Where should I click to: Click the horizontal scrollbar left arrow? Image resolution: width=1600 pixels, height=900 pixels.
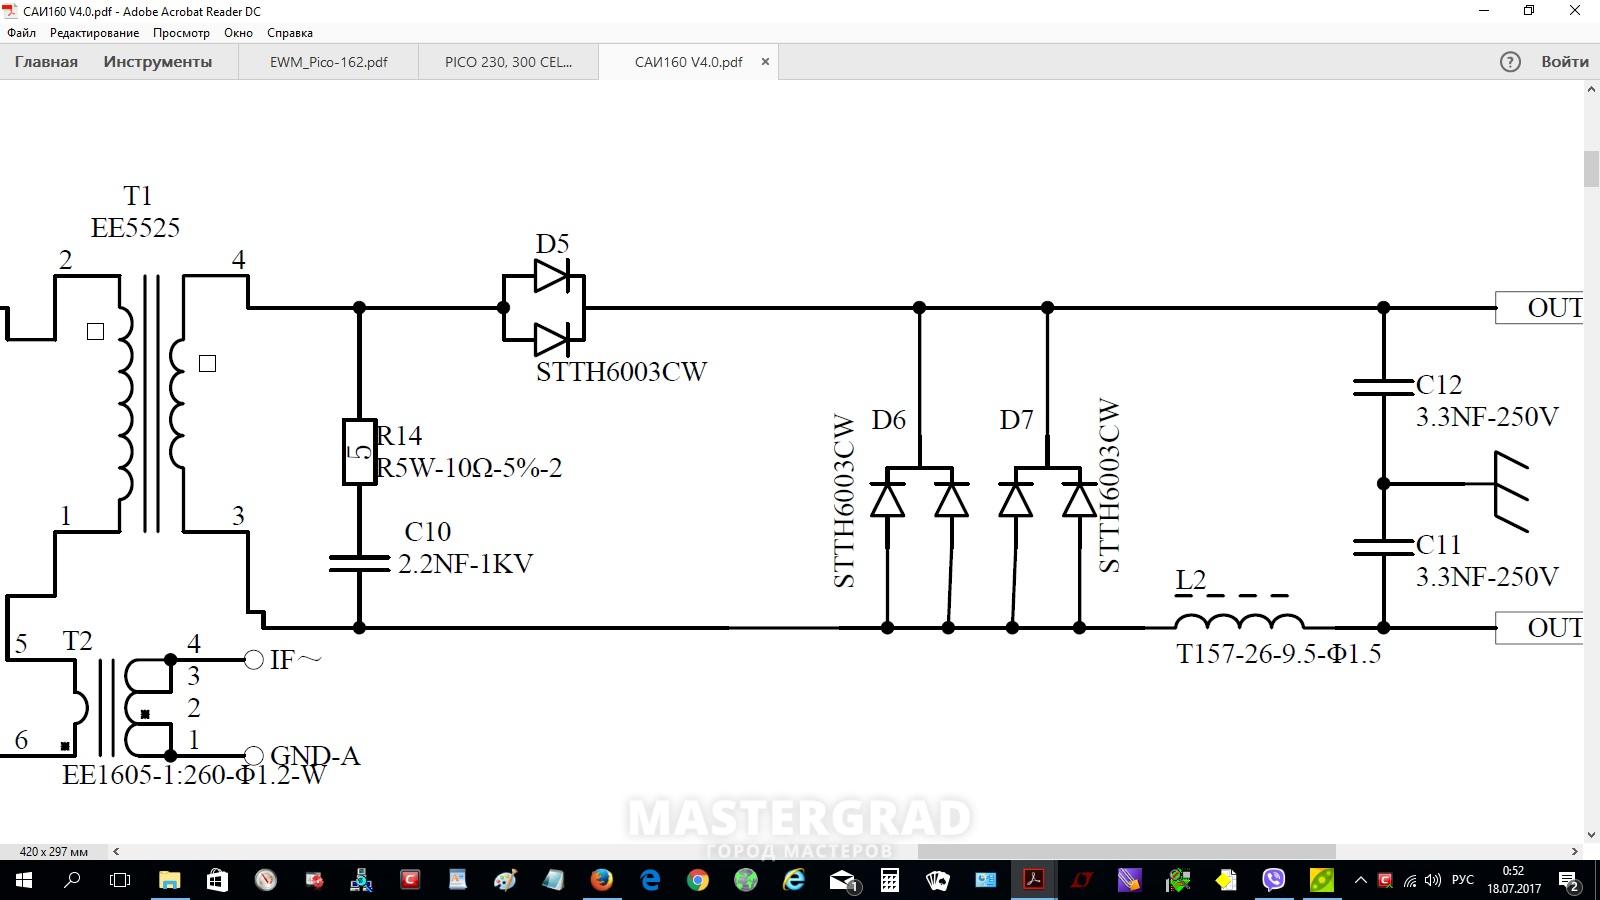[x=116, y=852]
